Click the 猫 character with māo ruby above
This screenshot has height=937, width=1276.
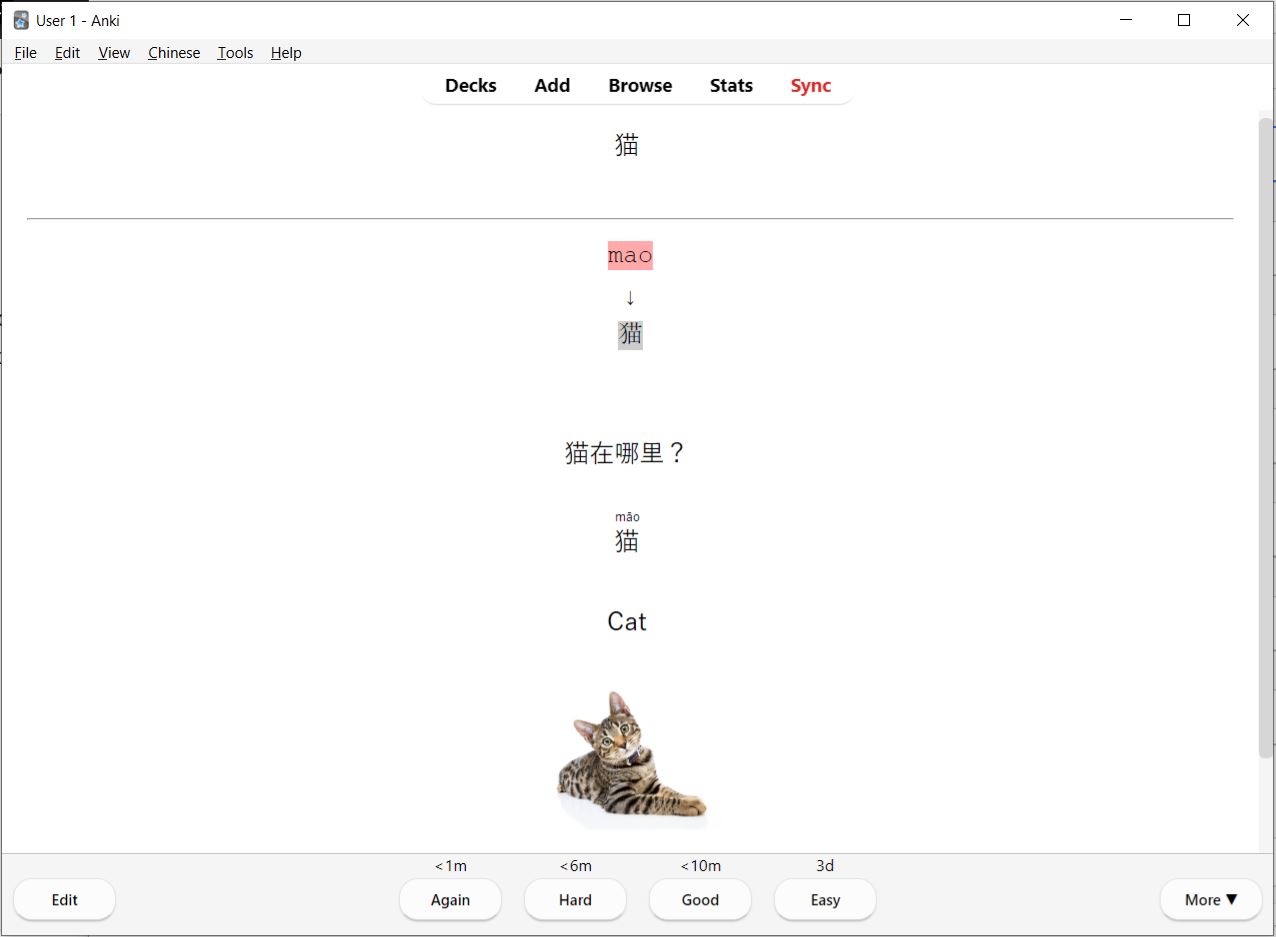tap(627, 541)
